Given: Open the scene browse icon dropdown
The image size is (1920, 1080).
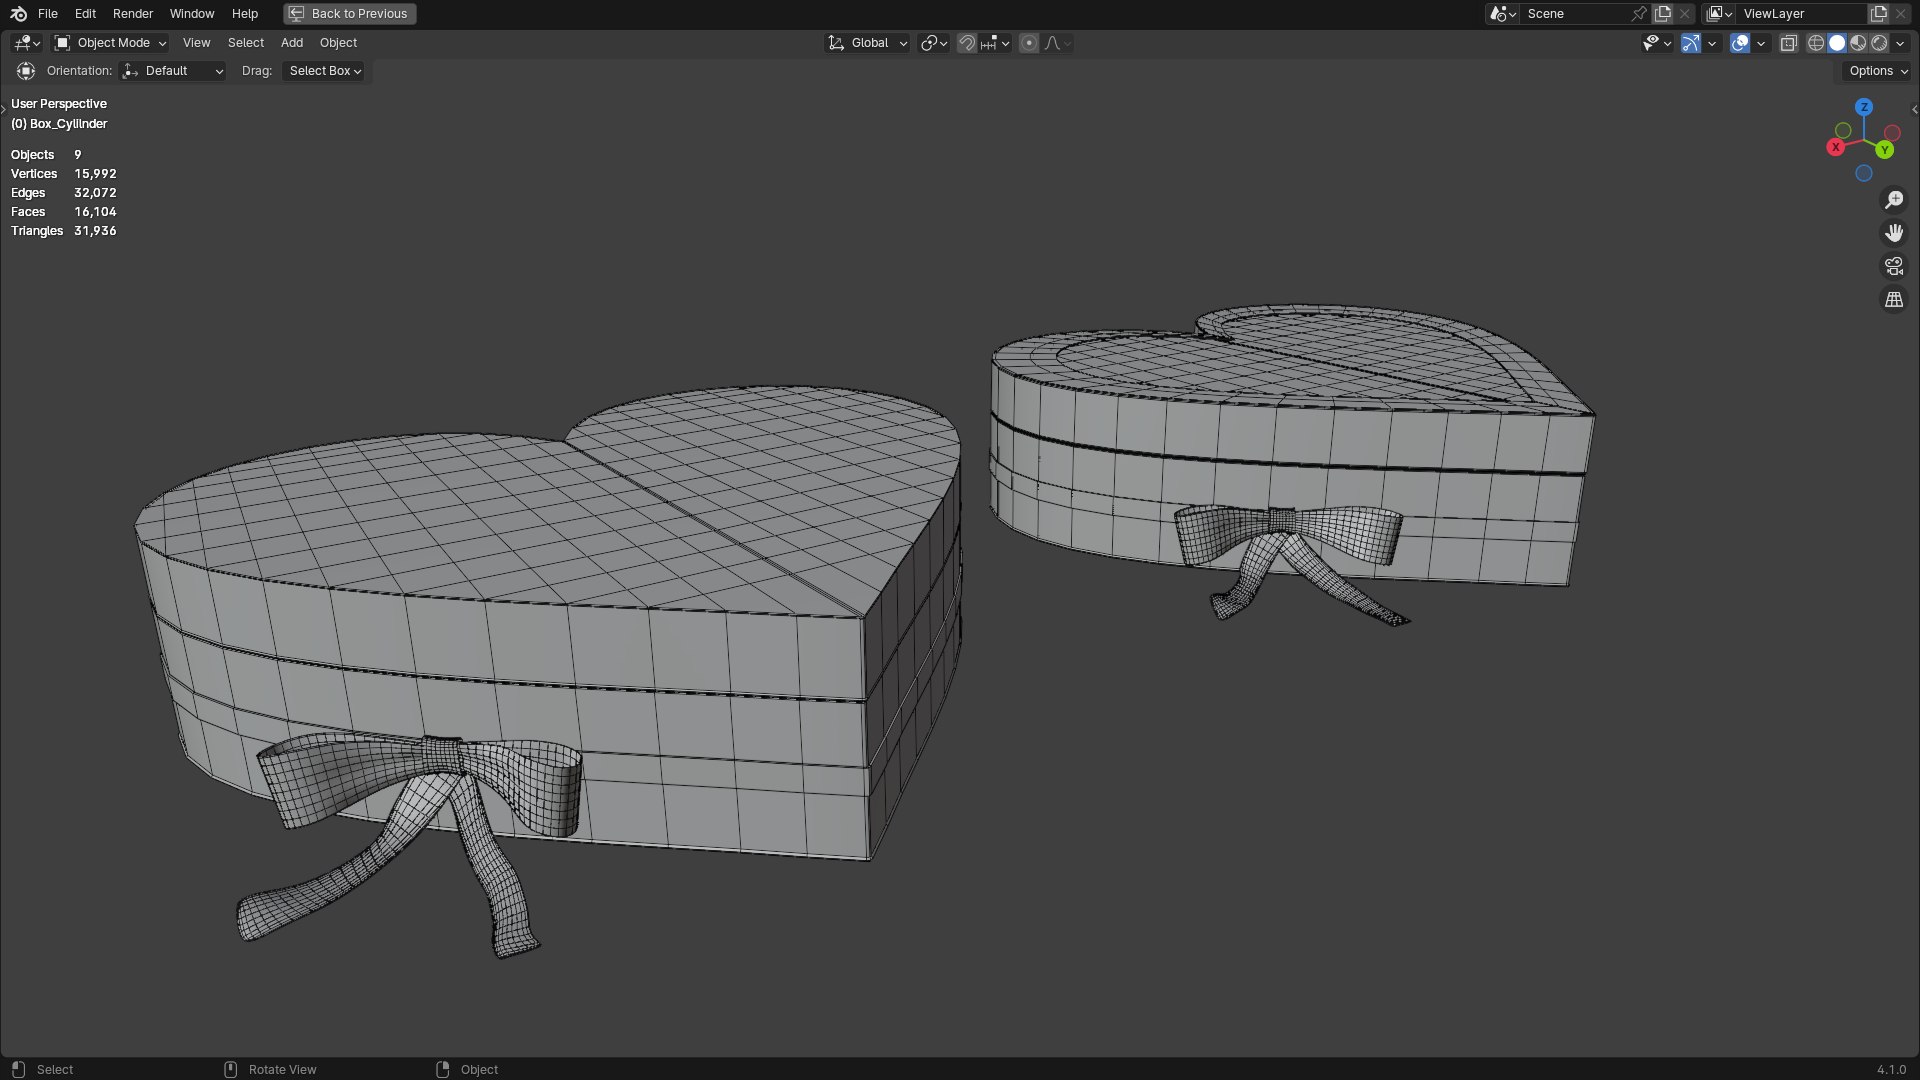Looking at the screenshot, I should (1502, 14).
